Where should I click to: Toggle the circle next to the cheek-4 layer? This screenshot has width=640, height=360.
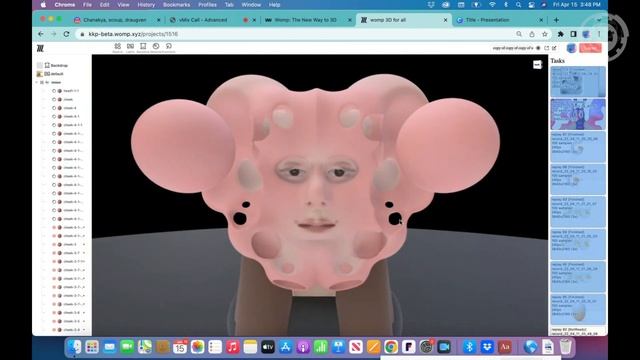pyautogui.click(x=54, y=108)
